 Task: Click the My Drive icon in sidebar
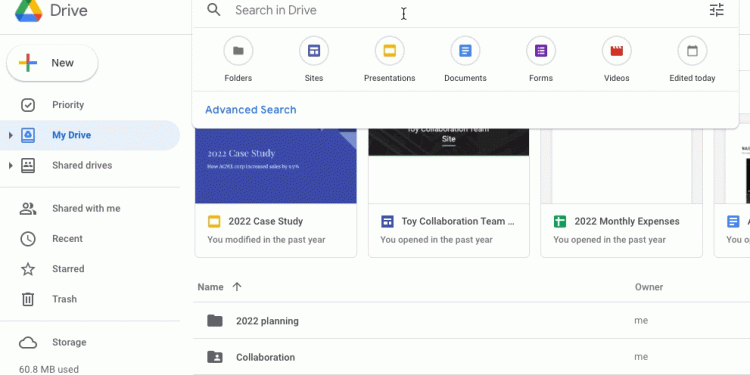point(28,135)
